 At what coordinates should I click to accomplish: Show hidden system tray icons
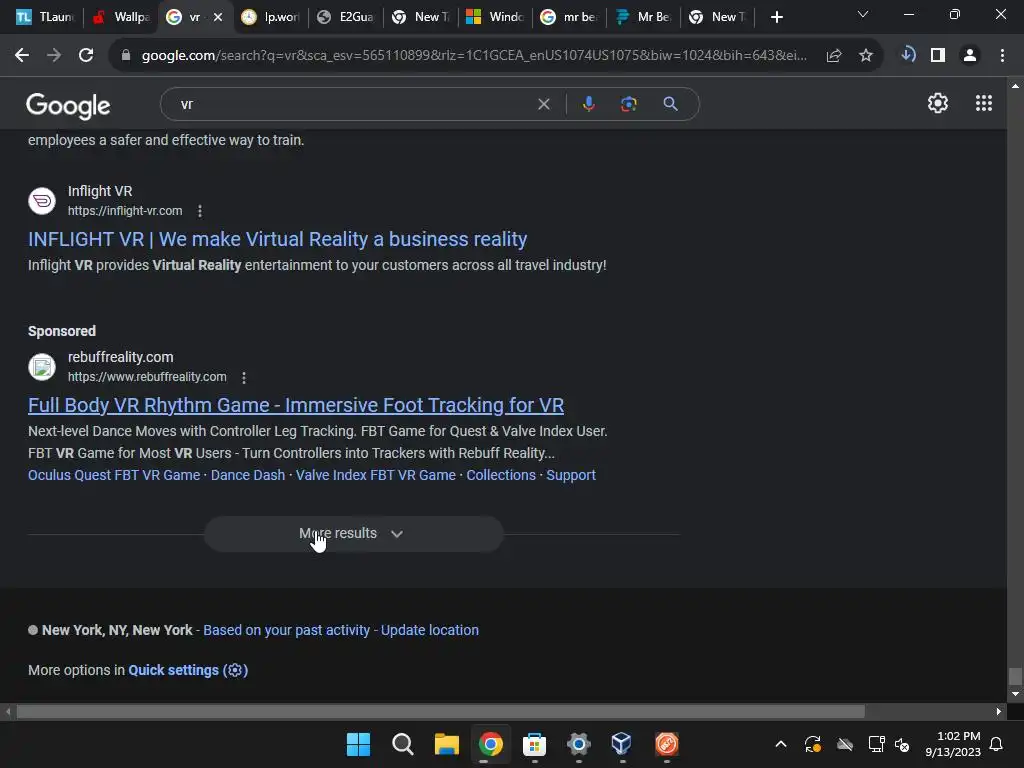tap(780, 744)
